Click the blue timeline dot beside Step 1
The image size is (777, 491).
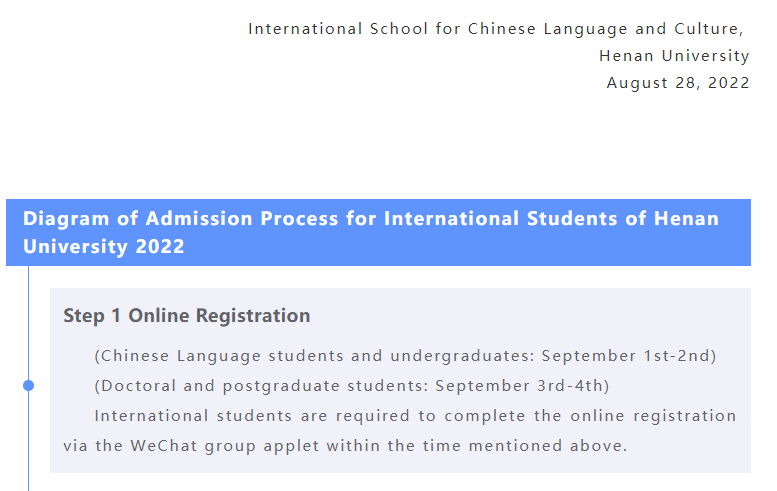point(28,386)
